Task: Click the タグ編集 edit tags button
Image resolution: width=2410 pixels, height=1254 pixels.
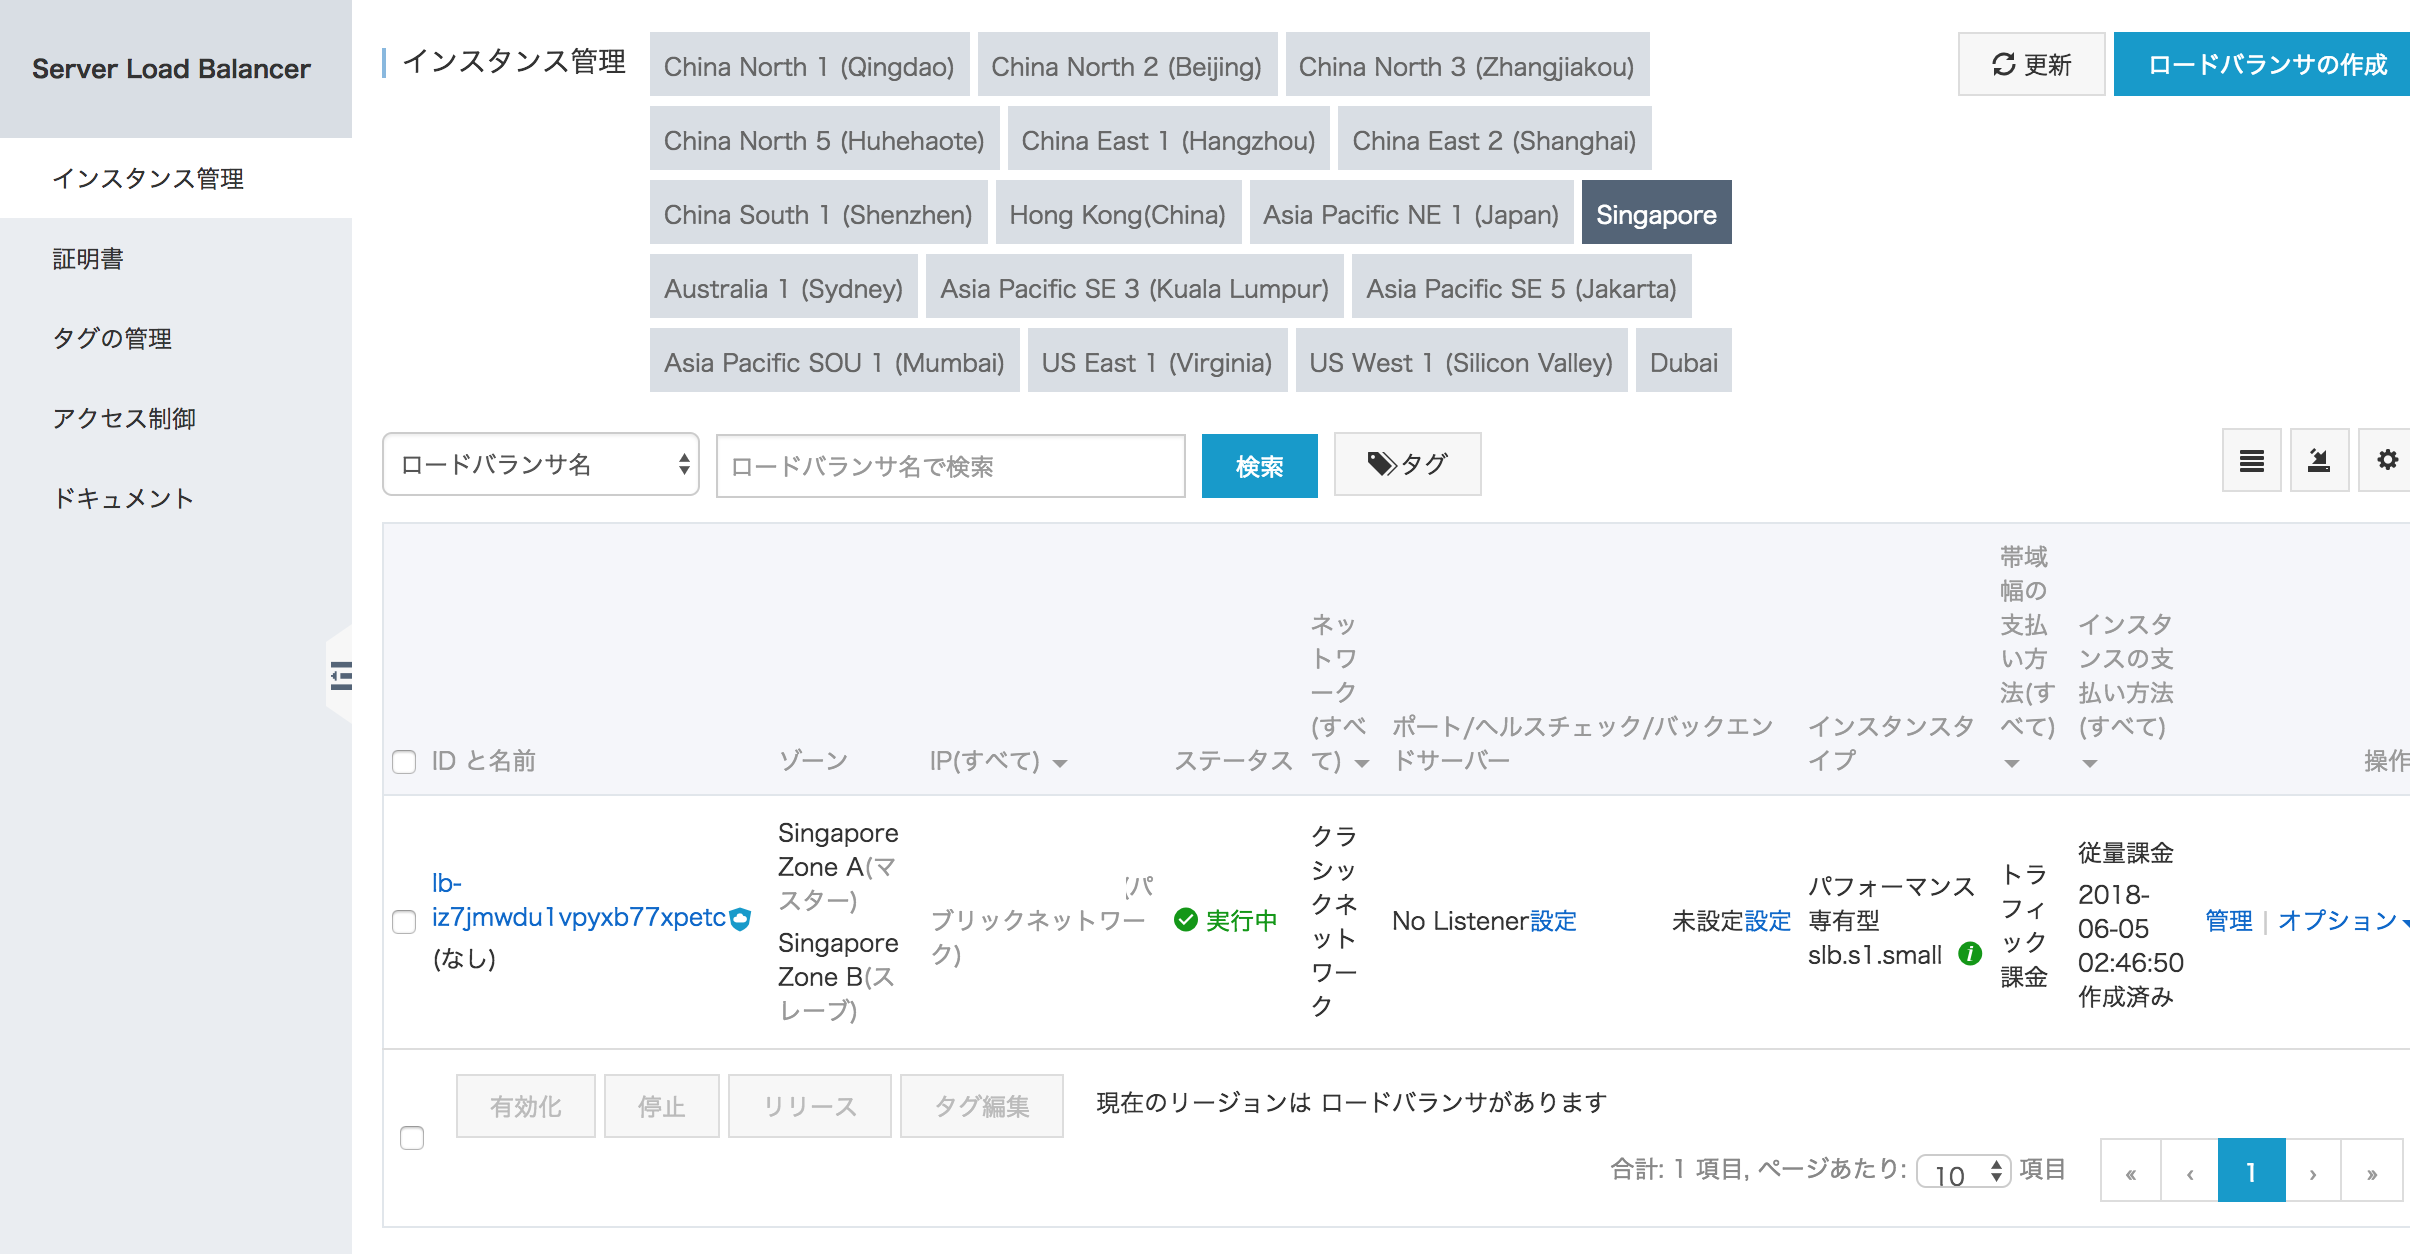Action: 982,1106
